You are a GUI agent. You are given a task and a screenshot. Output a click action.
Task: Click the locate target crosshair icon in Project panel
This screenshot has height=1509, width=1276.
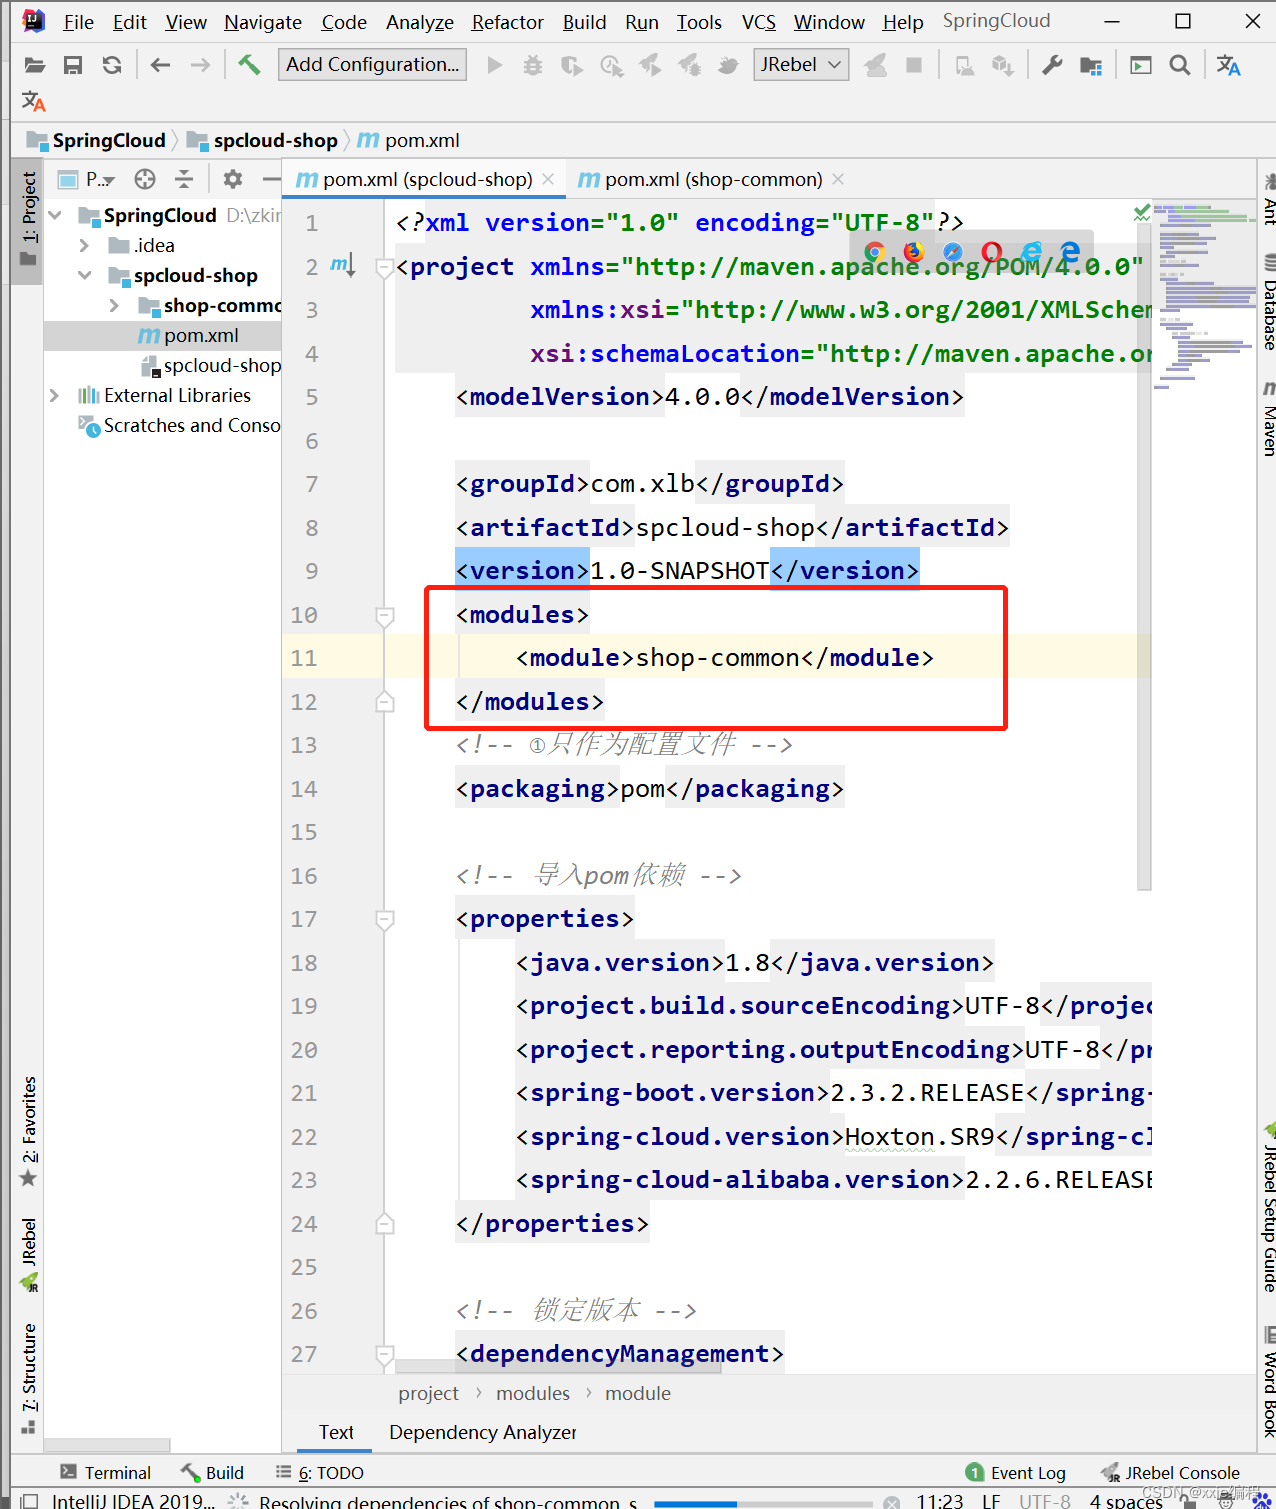point(145,179)
